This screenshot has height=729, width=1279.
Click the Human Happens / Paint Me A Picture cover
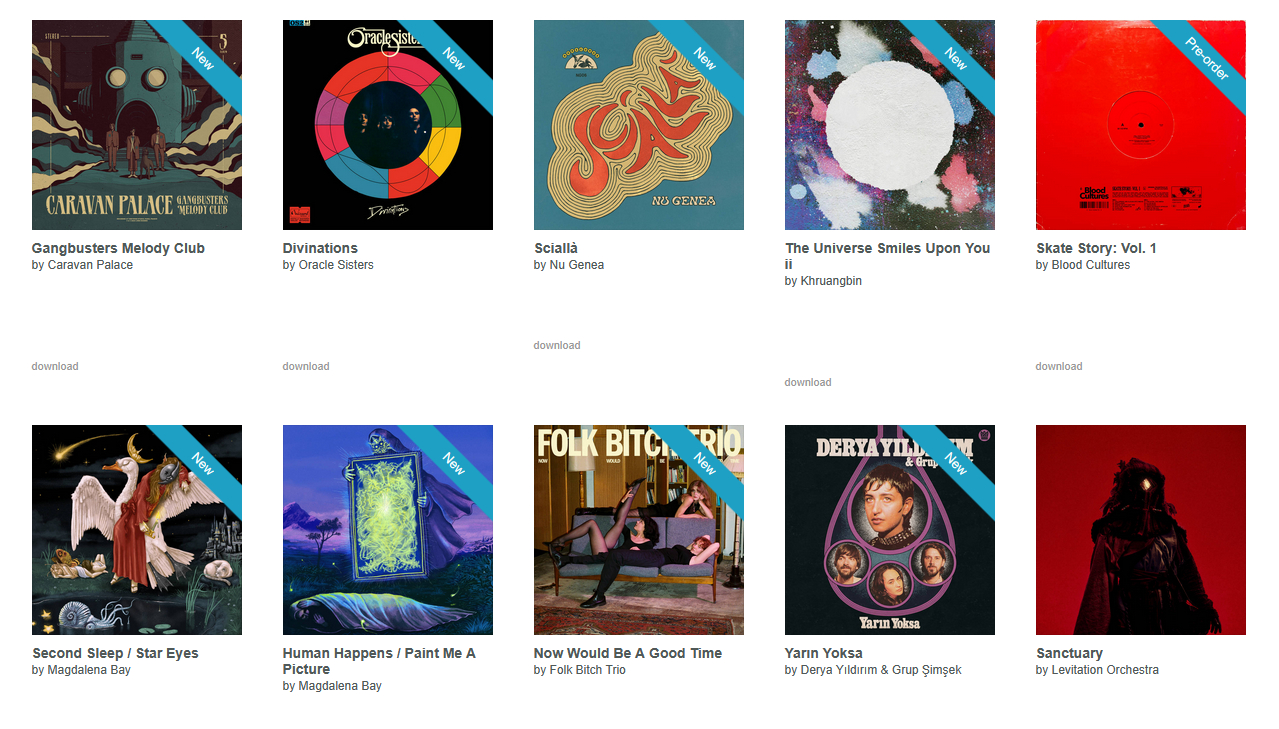(388, 530)
